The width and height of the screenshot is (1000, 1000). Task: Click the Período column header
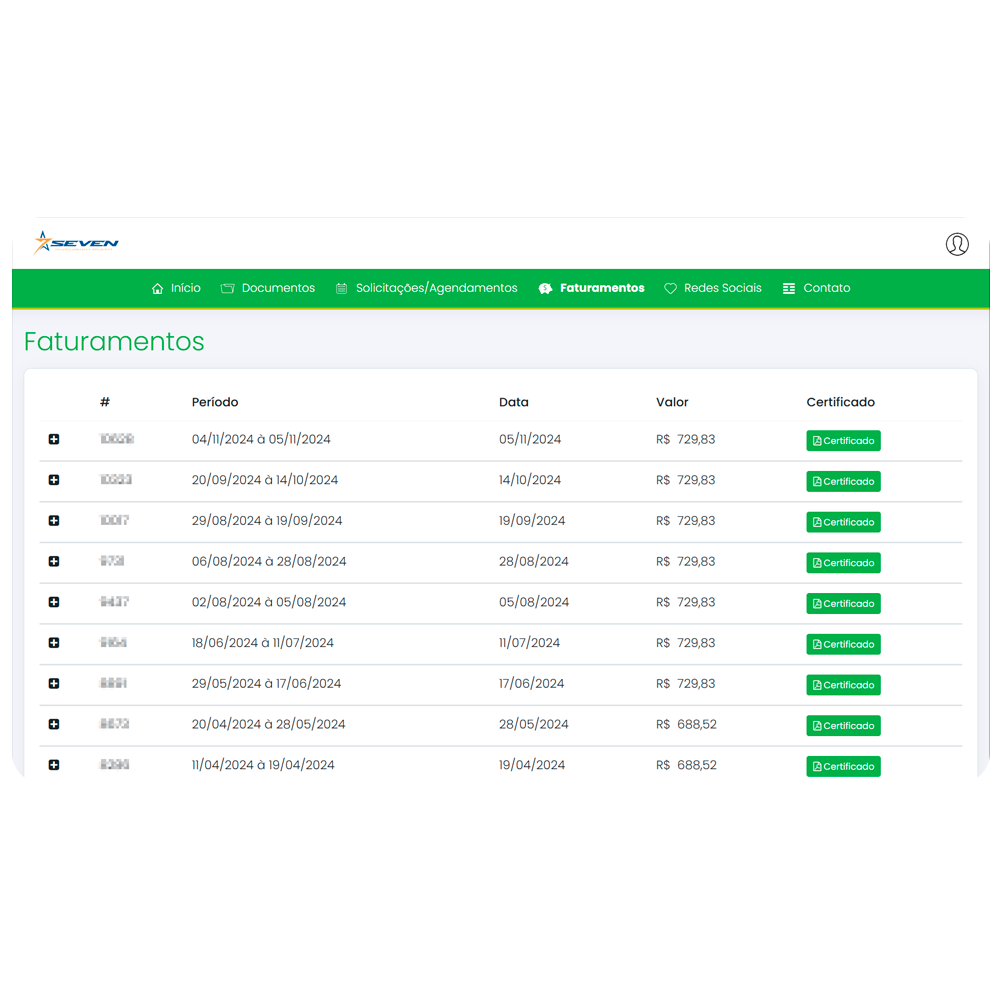(x=215, y=402)
